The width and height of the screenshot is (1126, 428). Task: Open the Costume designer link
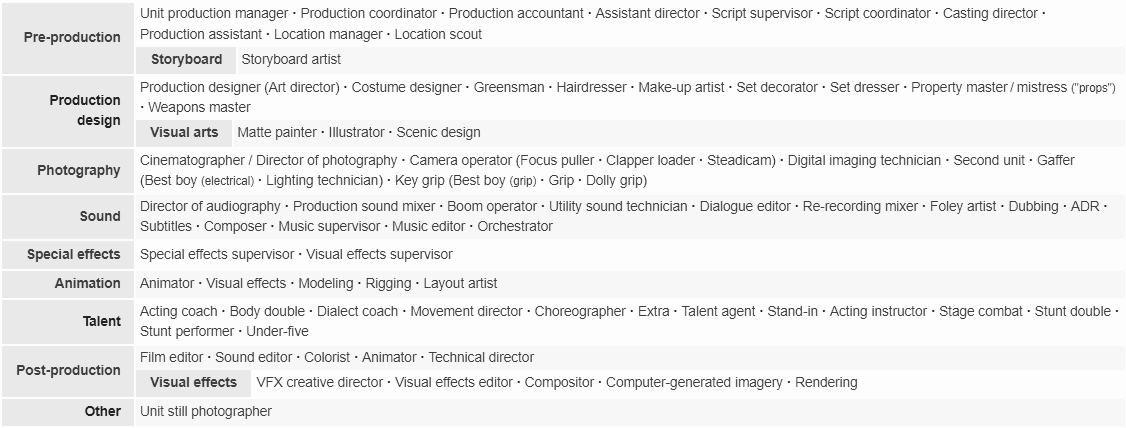coord(406,88)
